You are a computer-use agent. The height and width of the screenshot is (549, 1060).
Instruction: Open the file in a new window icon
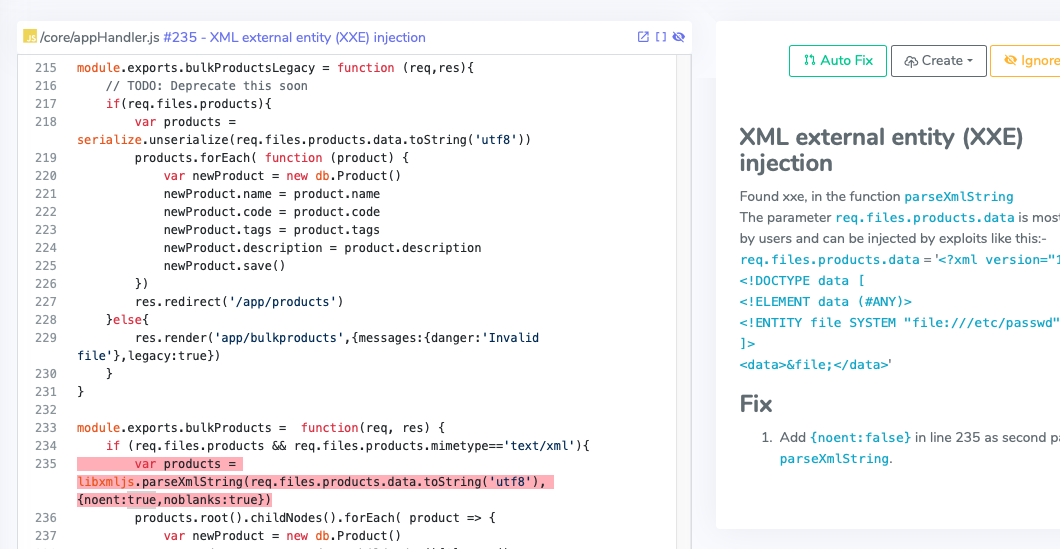[644, 37]
